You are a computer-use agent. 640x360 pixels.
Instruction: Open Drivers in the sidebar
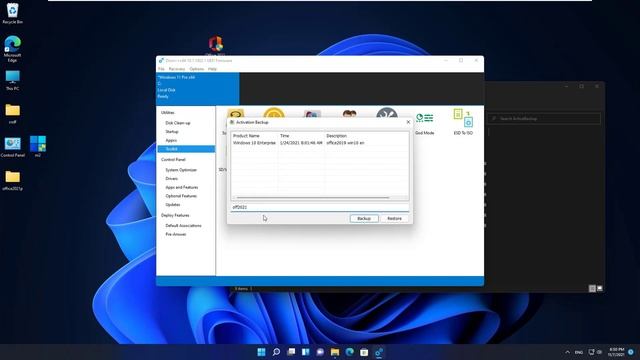[x=171, y=178]
